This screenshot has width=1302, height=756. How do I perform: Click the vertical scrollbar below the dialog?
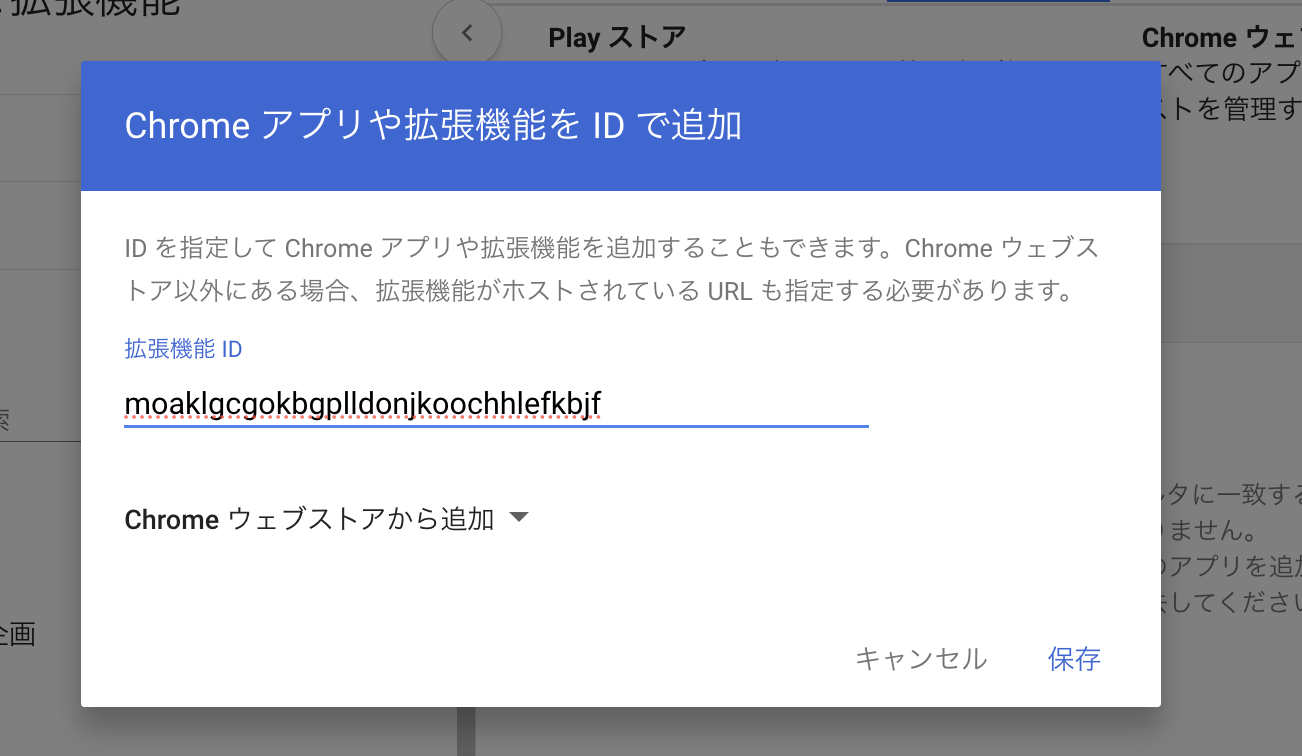465,732
